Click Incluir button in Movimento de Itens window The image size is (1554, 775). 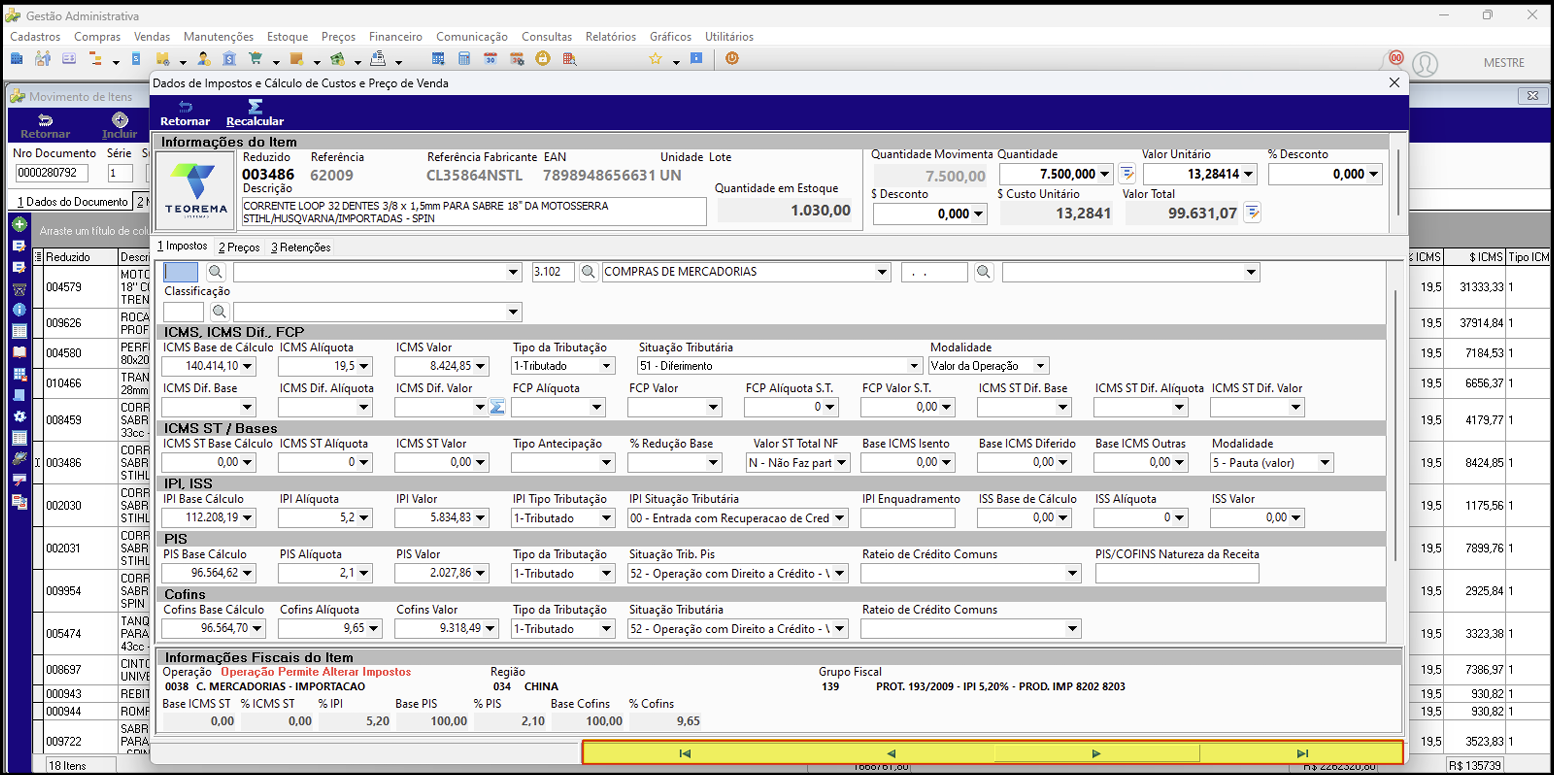120,126
